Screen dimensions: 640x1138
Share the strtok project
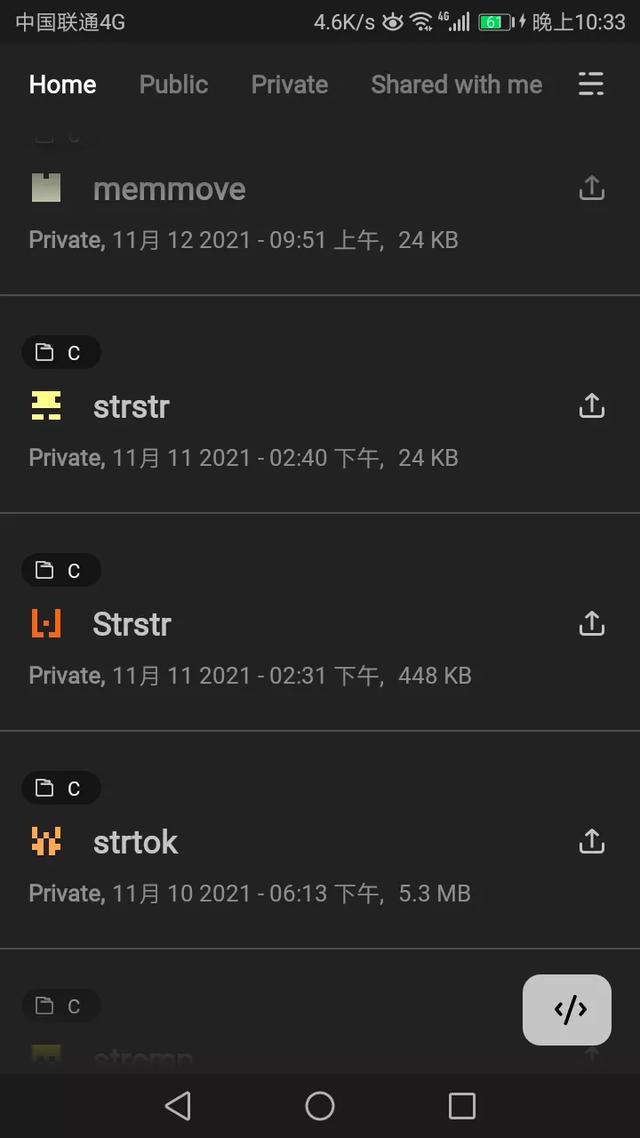pos(591,842)
